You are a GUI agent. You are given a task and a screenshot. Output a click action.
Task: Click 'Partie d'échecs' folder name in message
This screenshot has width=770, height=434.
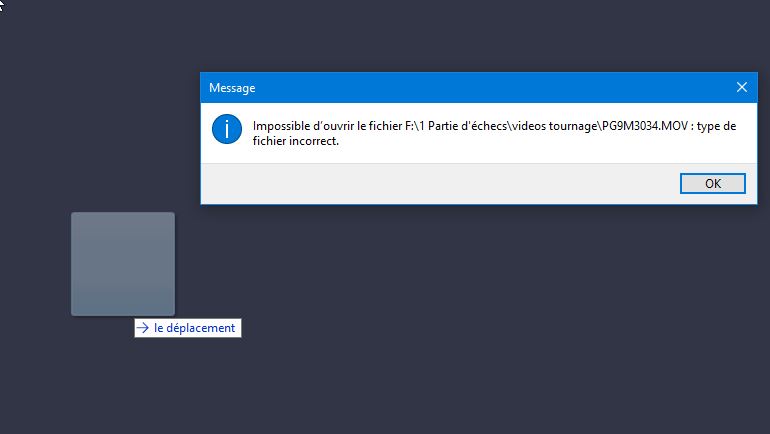click(x=469, y=126)
